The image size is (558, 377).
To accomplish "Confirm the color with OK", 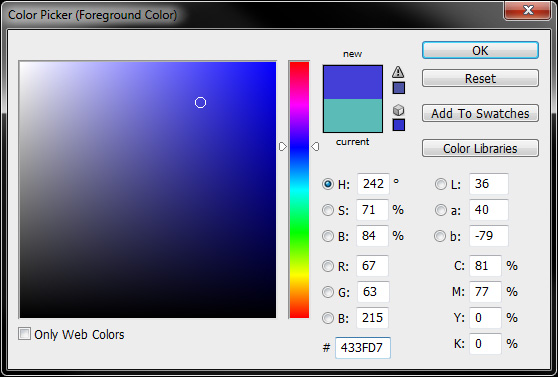I will (480, 50).
